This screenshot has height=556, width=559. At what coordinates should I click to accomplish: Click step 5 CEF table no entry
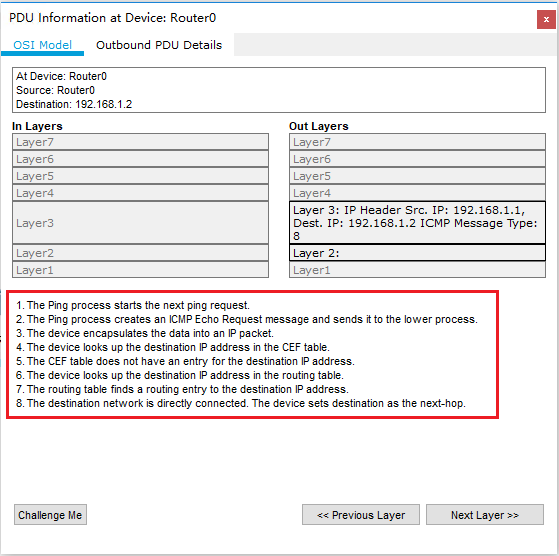185,361
